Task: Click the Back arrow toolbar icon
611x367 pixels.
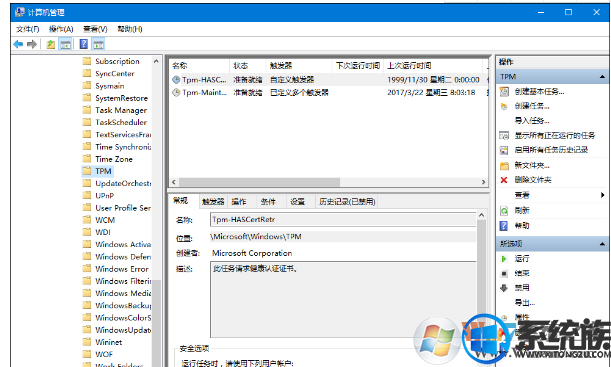Action: (18, 44)
